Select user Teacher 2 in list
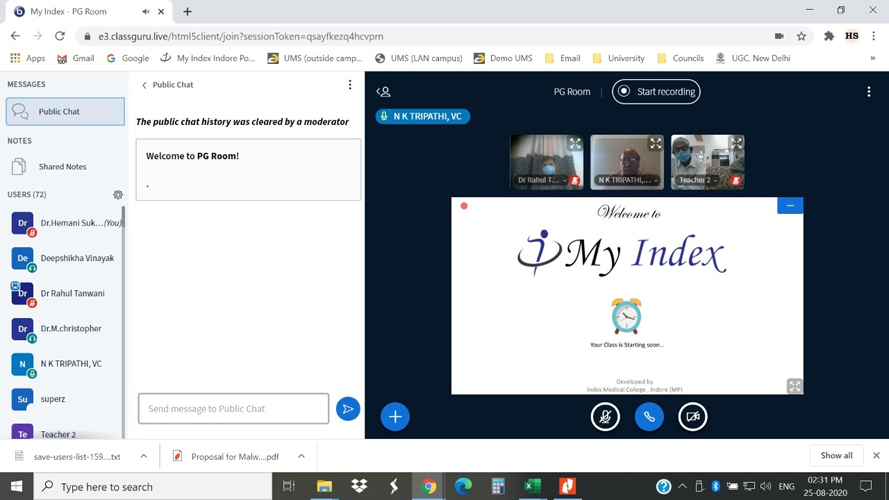This screenshot has height=500, width=889. pyautogui.click(x=65, y=430)
